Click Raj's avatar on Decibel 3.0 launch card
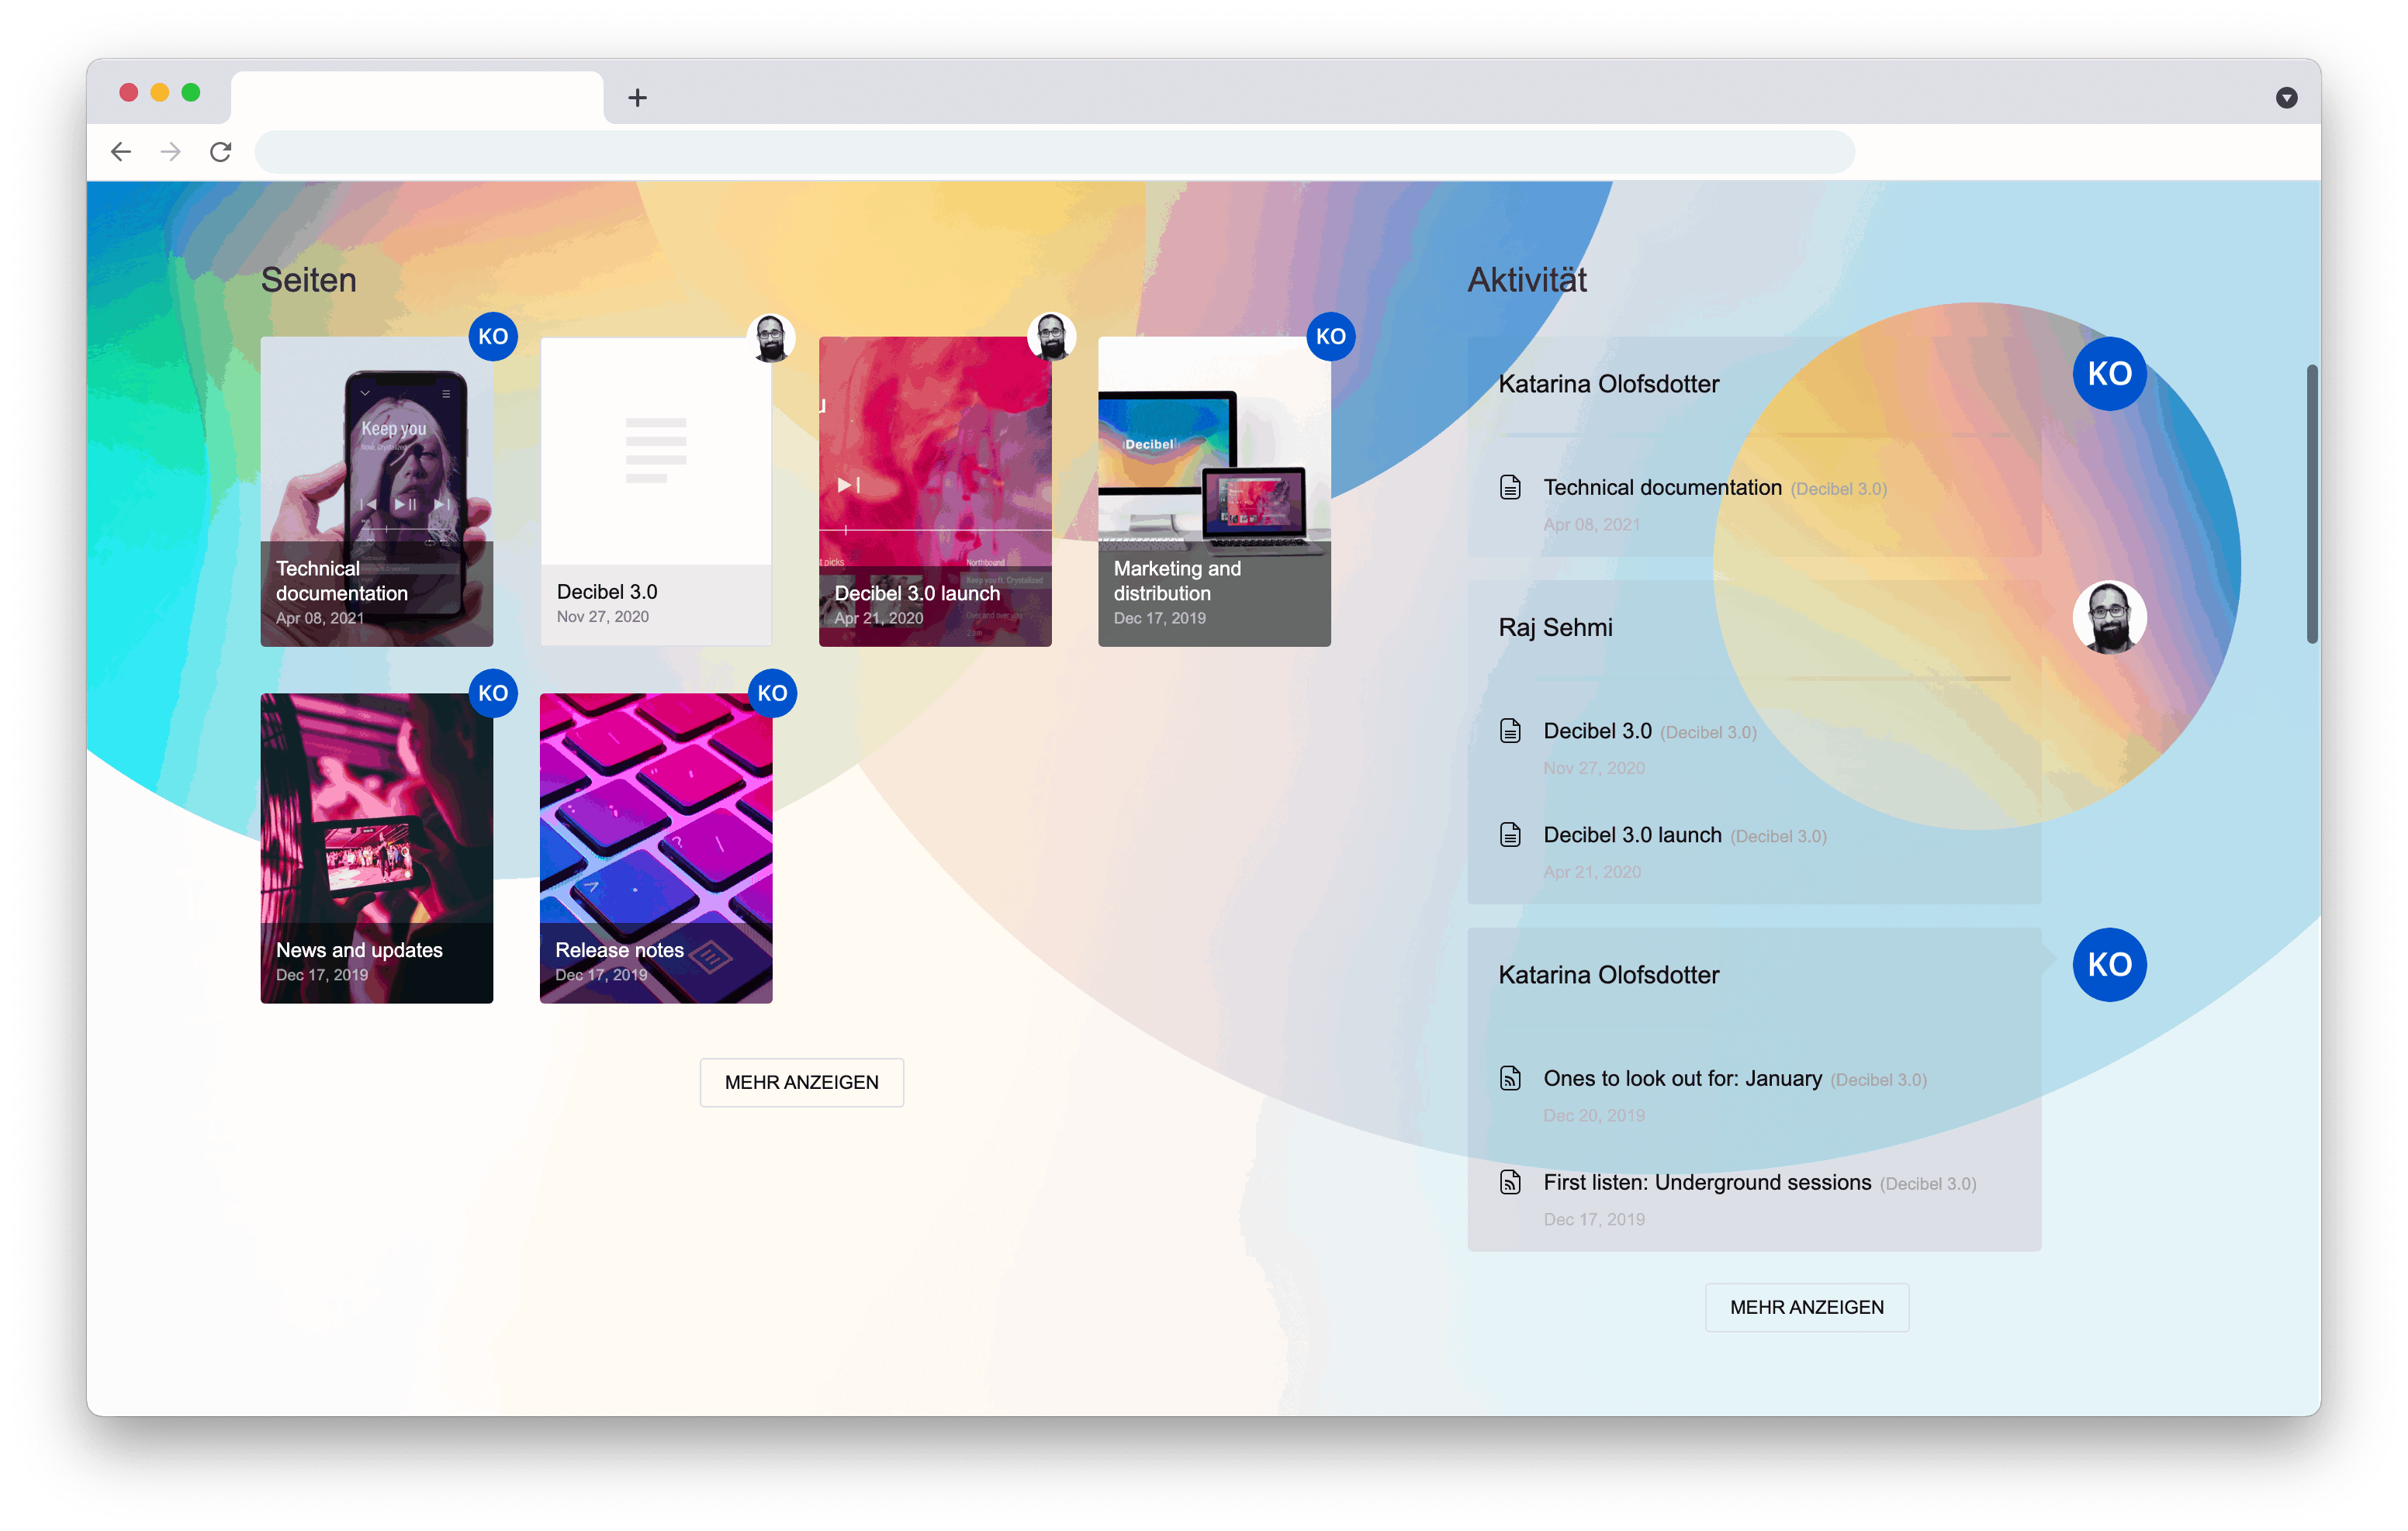This screenshot has width=2408, height=1531. pyautogui.click(x=1051, y=337)
